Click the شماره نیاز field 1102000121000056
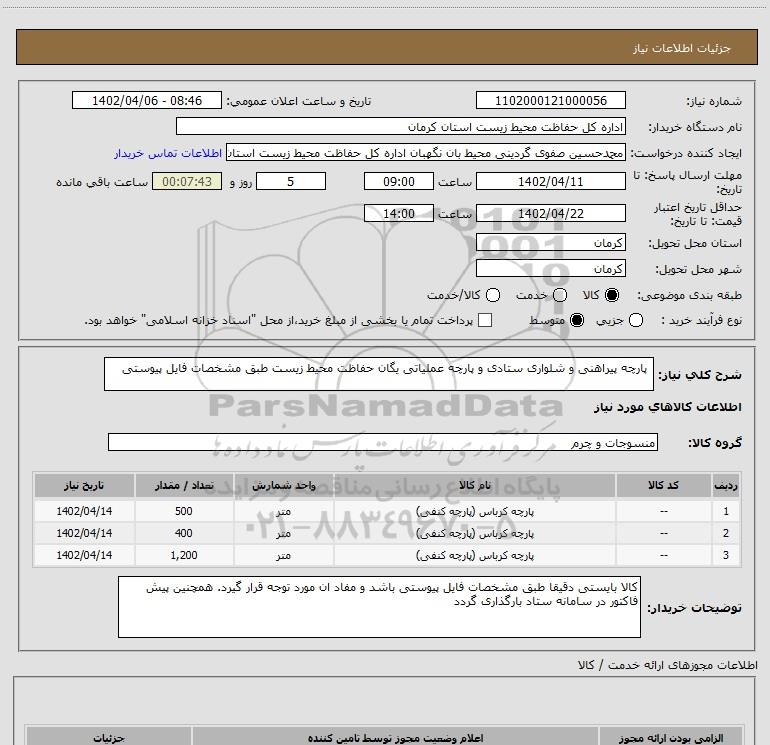 coord(550,101)
